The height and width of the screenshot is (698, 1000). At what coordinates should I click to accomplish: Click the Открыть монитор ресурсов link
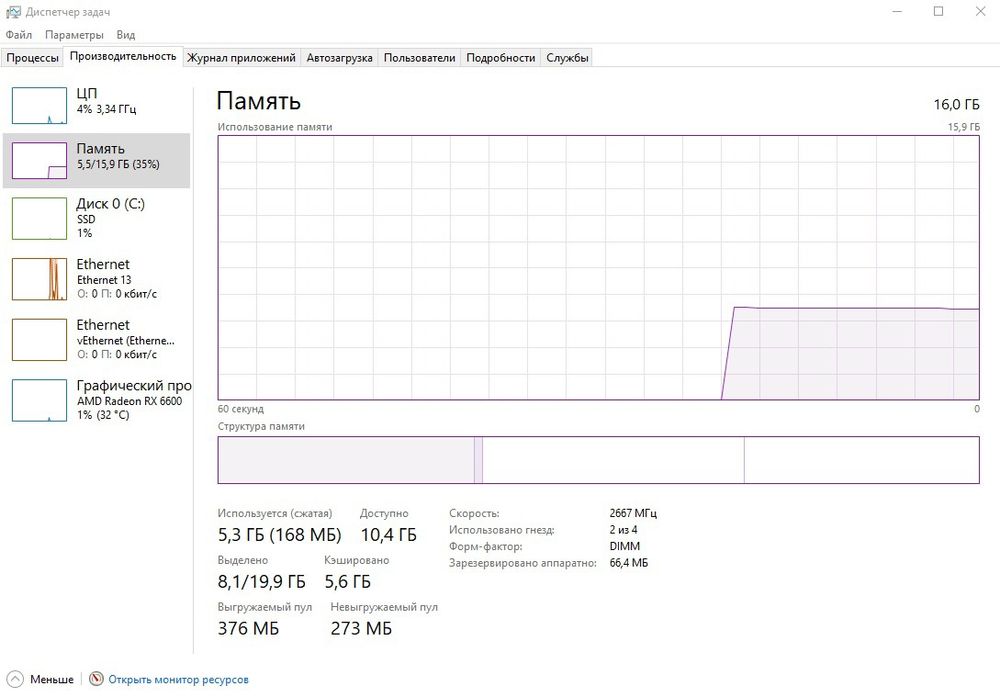click(x=178, y=680)
